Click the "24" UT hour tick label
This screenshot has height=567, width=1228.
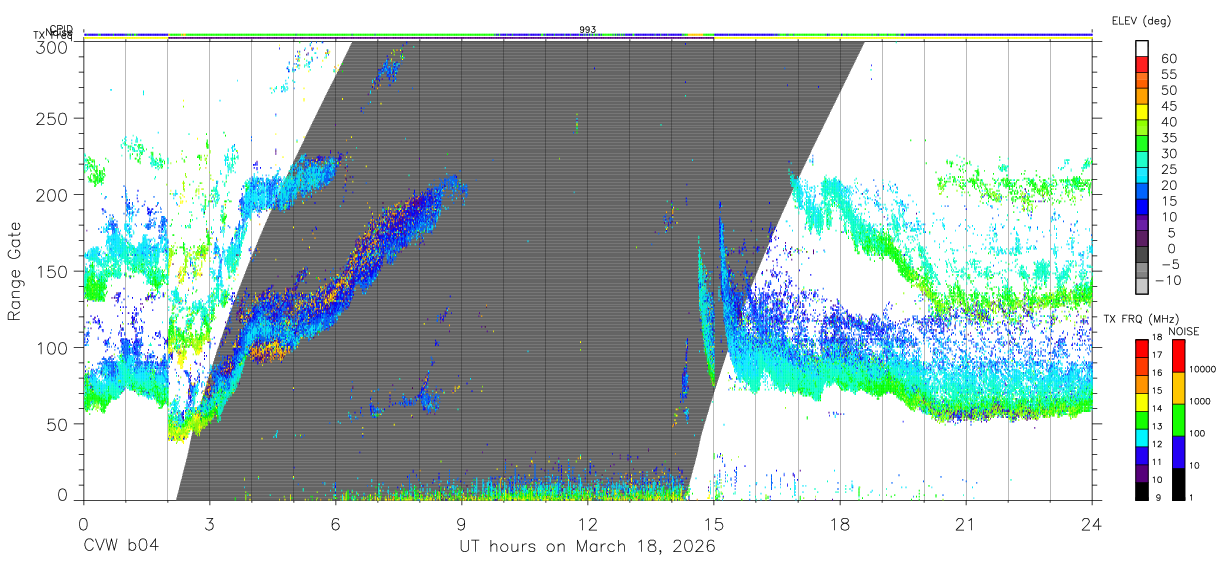pos(1091,523)
